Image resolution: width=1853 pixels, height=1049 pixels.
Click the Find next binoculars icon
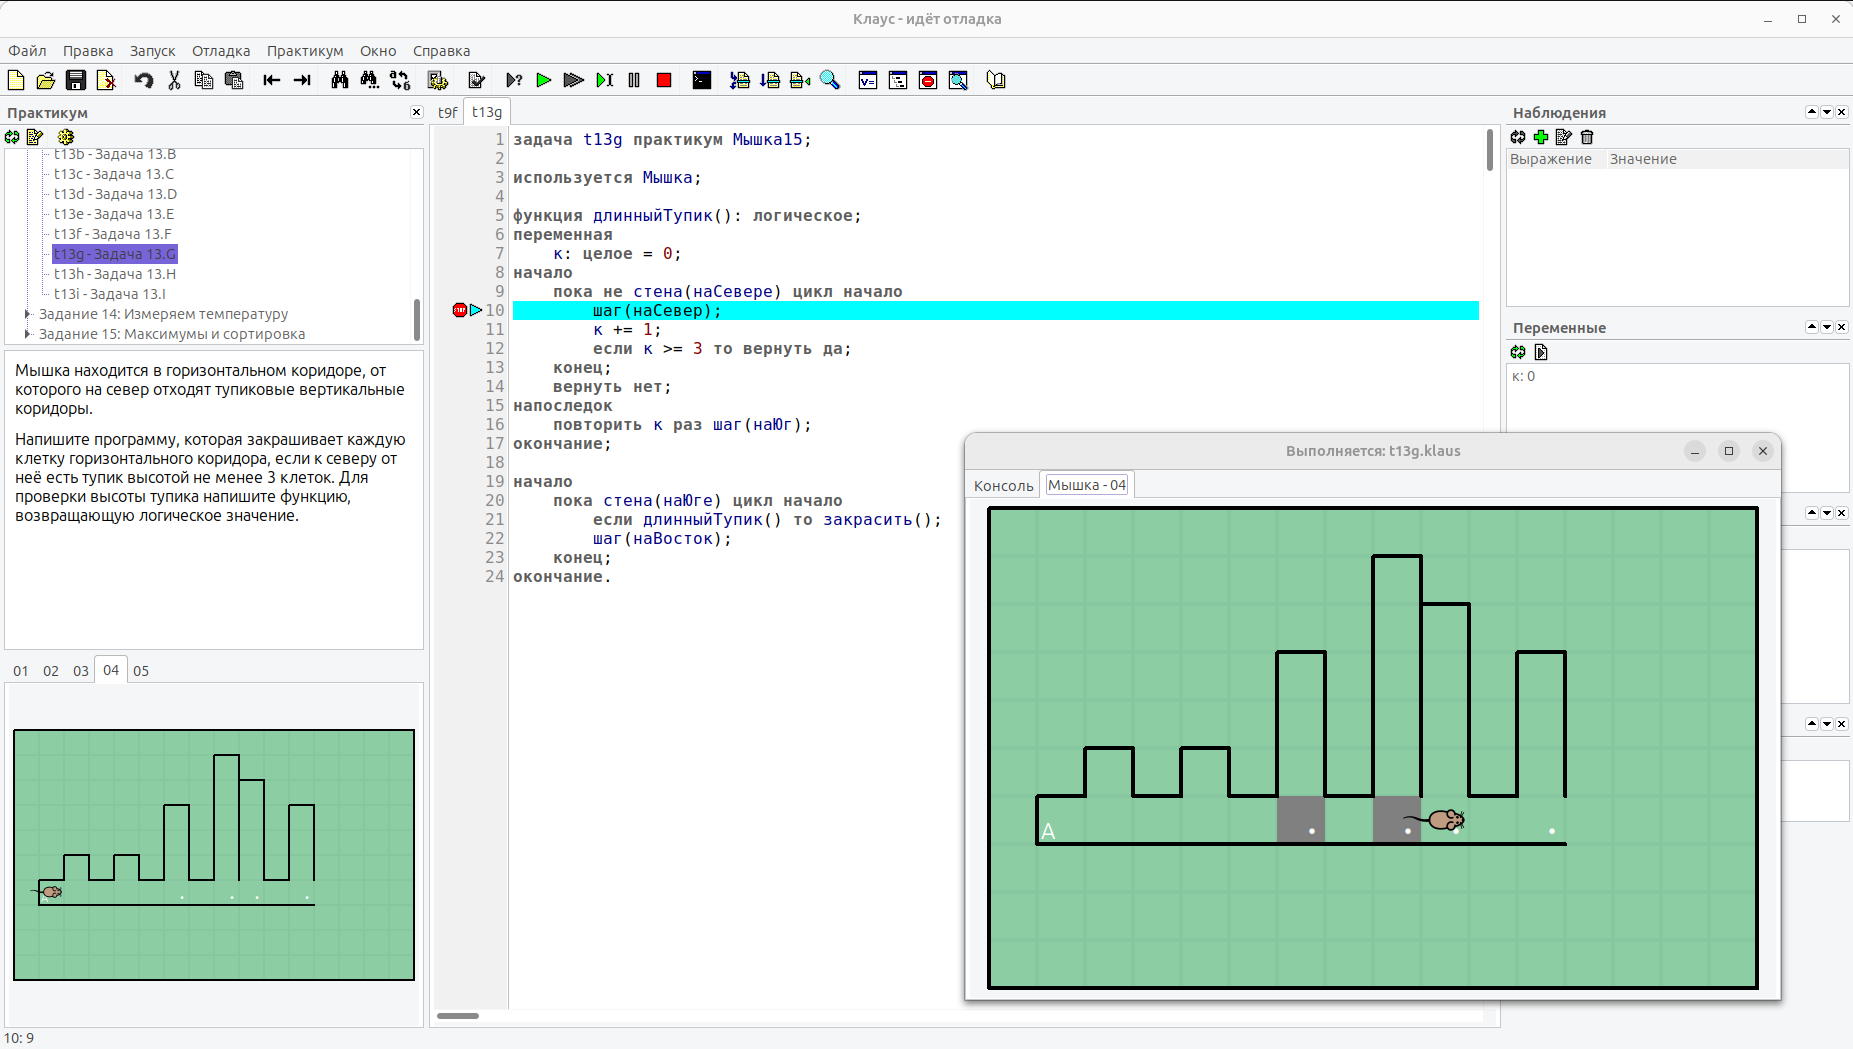coord(370,80)
